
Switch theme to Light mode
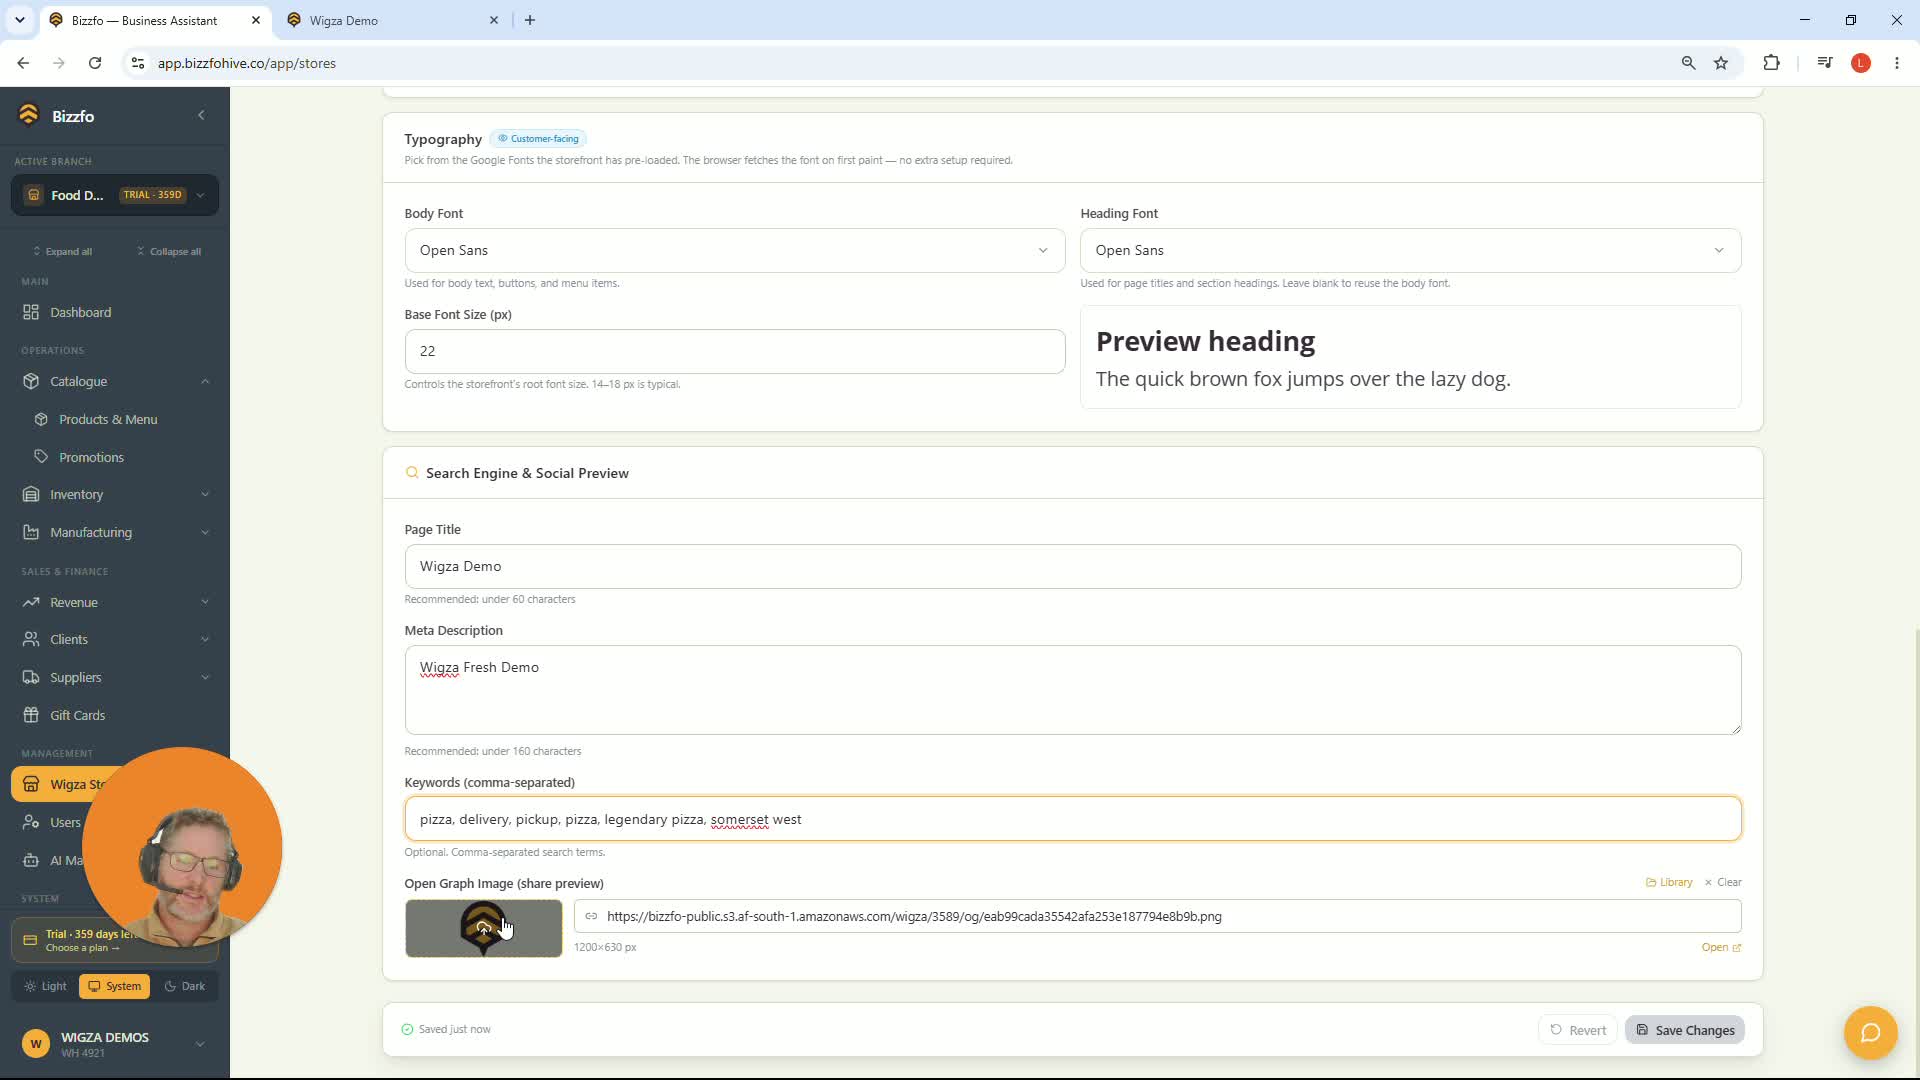[45, 986]
